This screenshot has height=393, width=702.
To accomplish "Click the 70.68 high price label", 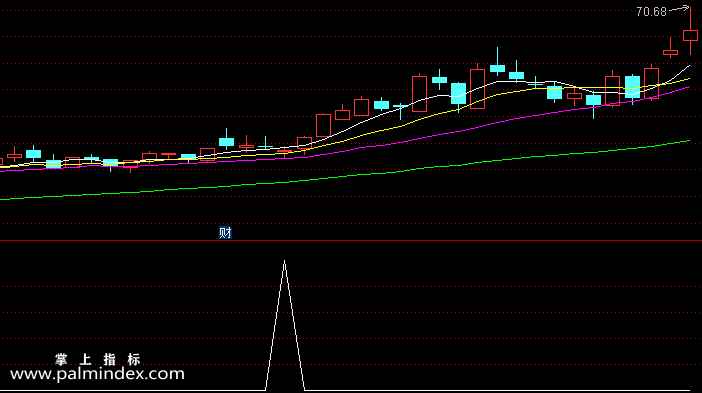I will pos(651,12).
